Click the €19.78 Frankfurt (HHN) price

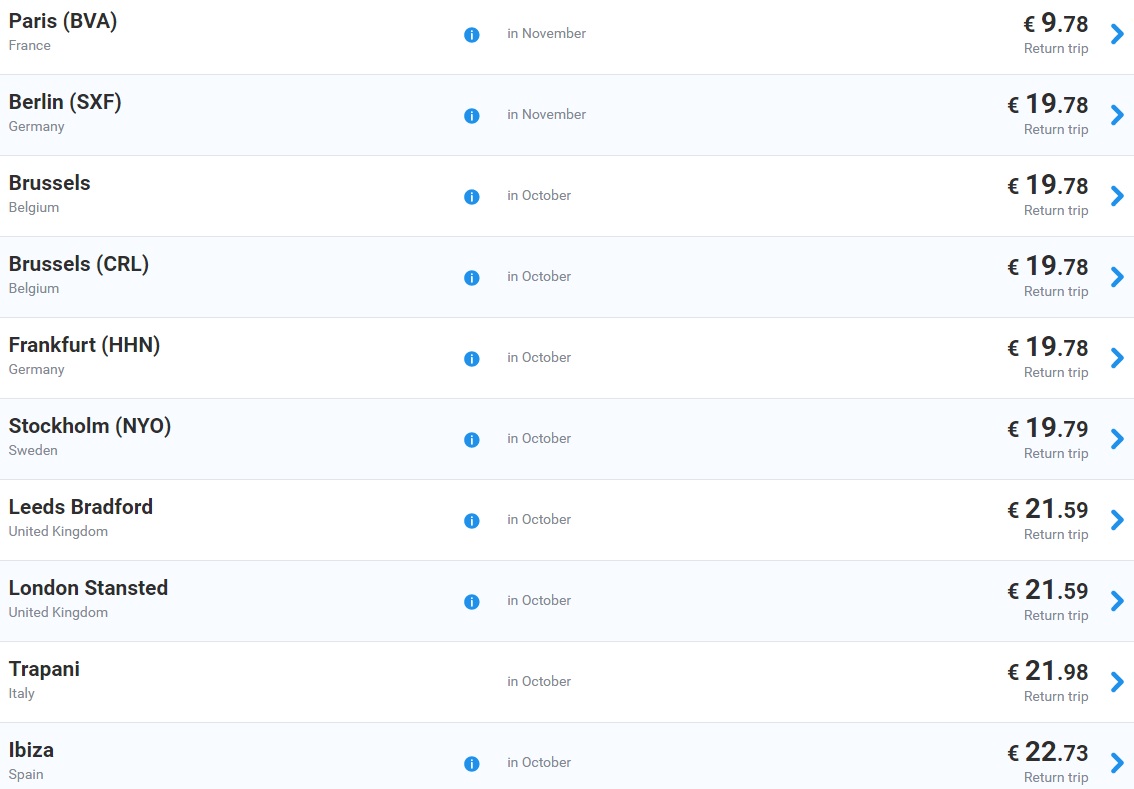(x=1048, y=348)
